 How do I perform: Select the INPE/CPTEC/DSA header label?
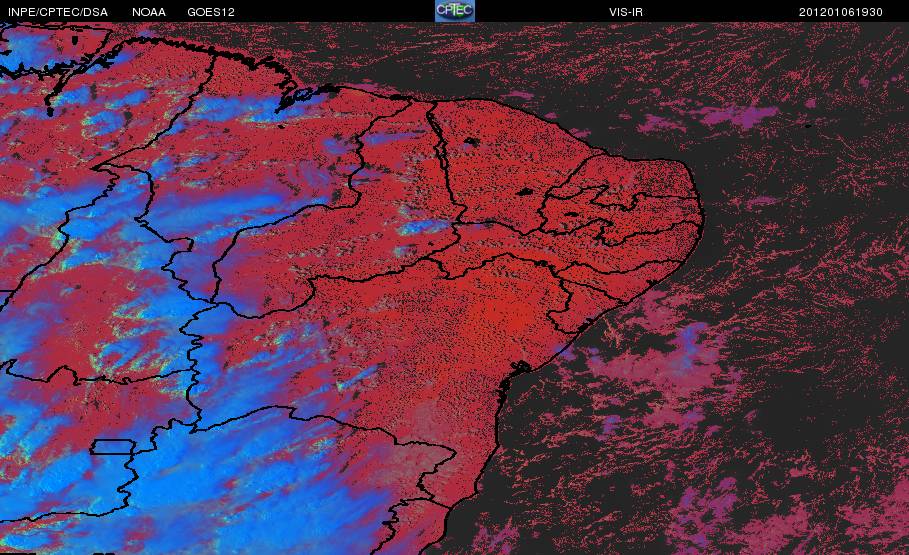[x=58, y=12]
